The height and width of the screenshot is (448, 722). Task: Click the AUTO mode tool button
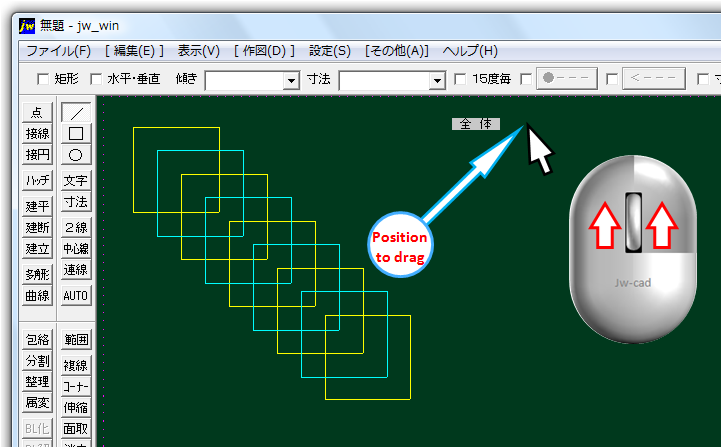pyautogui.click(x=76, y=296)
